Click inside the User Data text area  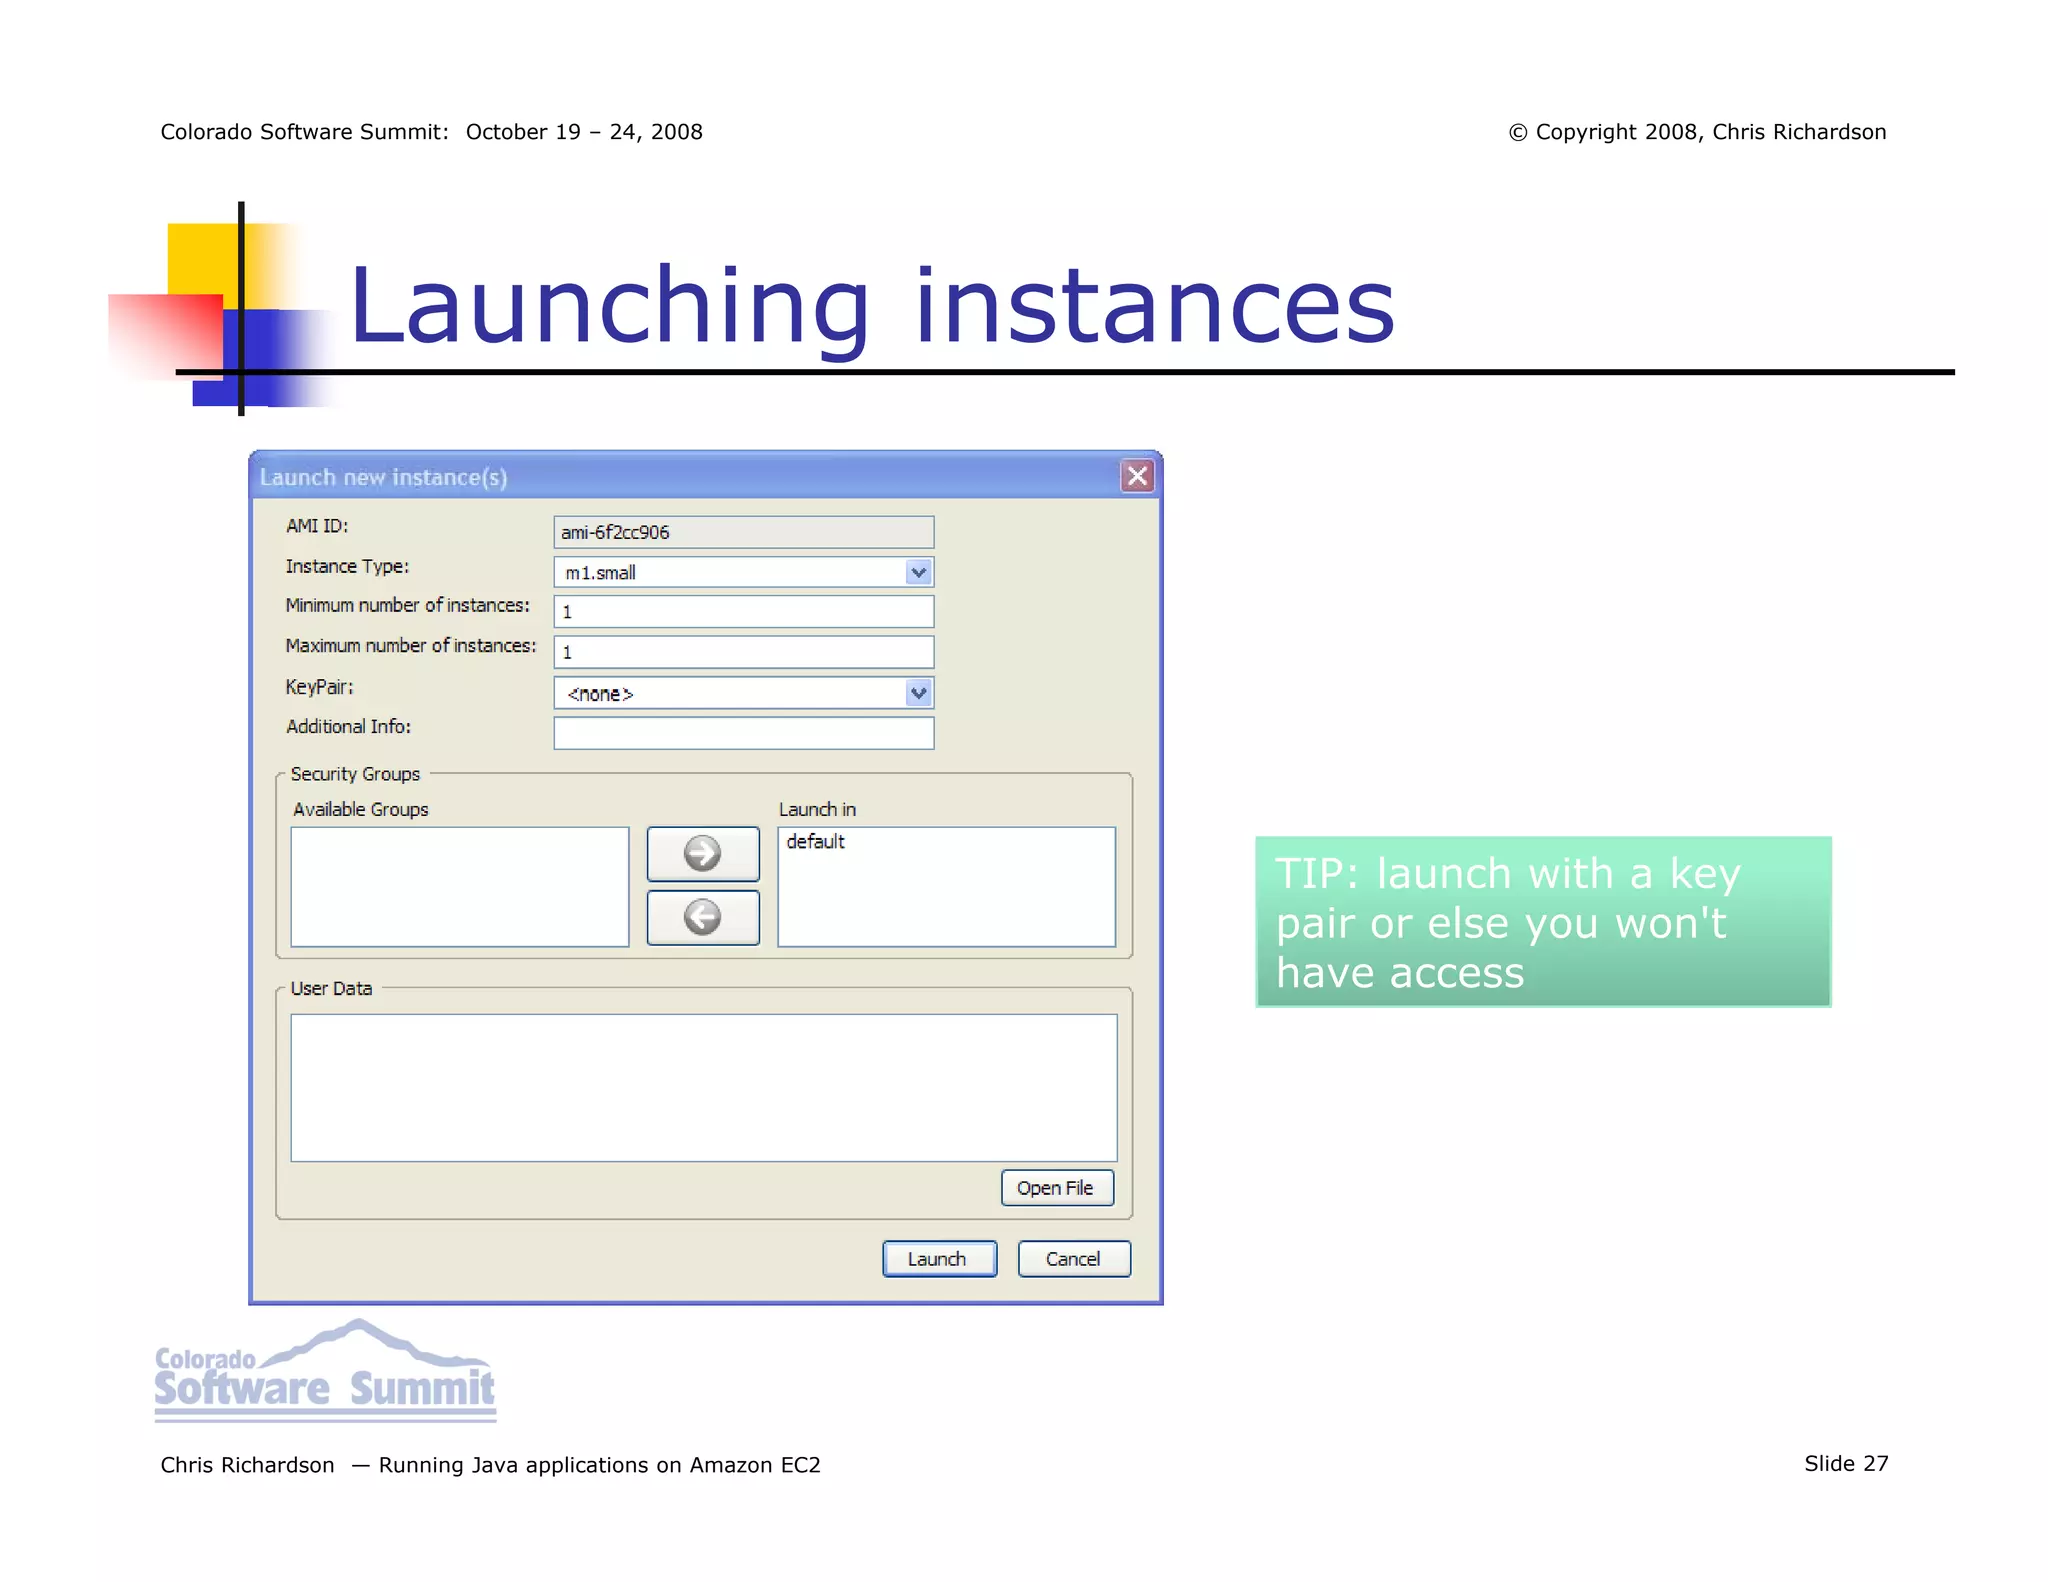704,1088
